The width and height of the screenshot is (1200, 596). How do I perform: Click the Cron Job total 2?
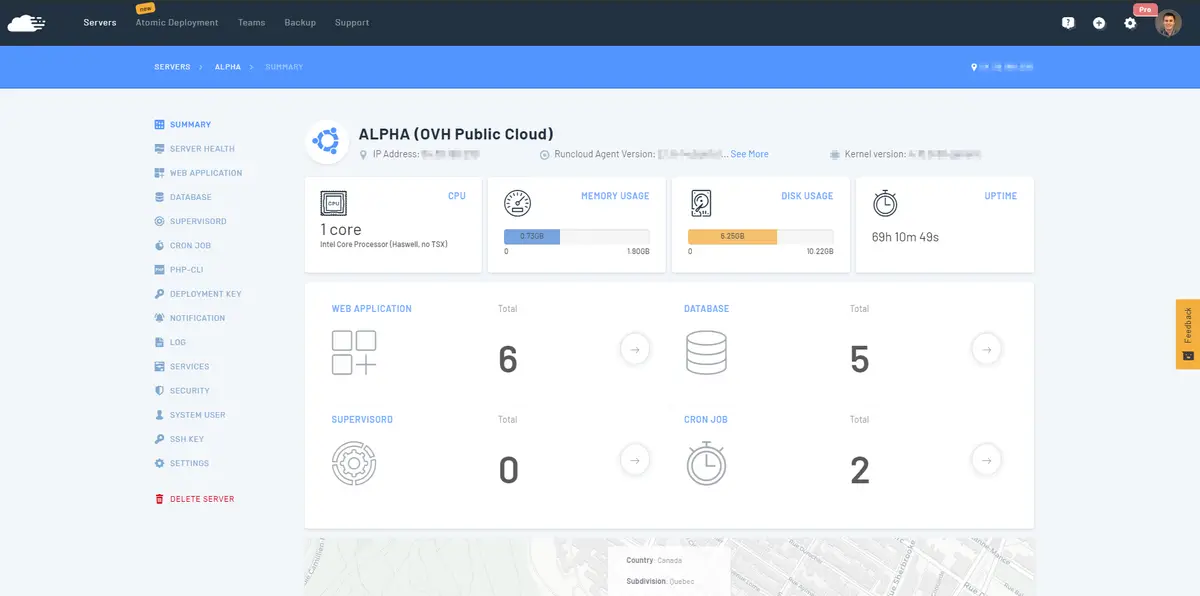point(859,470)
